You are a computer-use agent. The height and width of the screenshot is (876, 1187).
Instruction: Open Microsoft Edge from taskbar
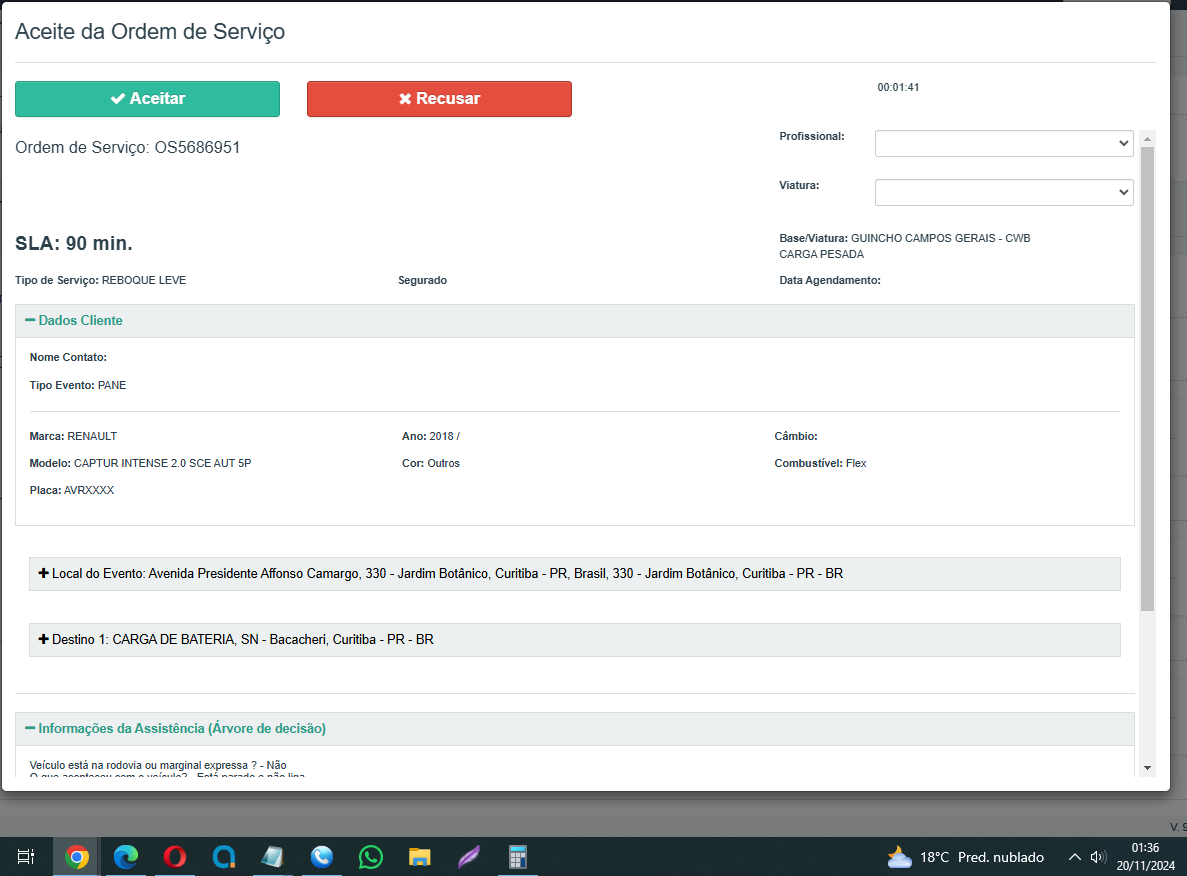(126, 857)
